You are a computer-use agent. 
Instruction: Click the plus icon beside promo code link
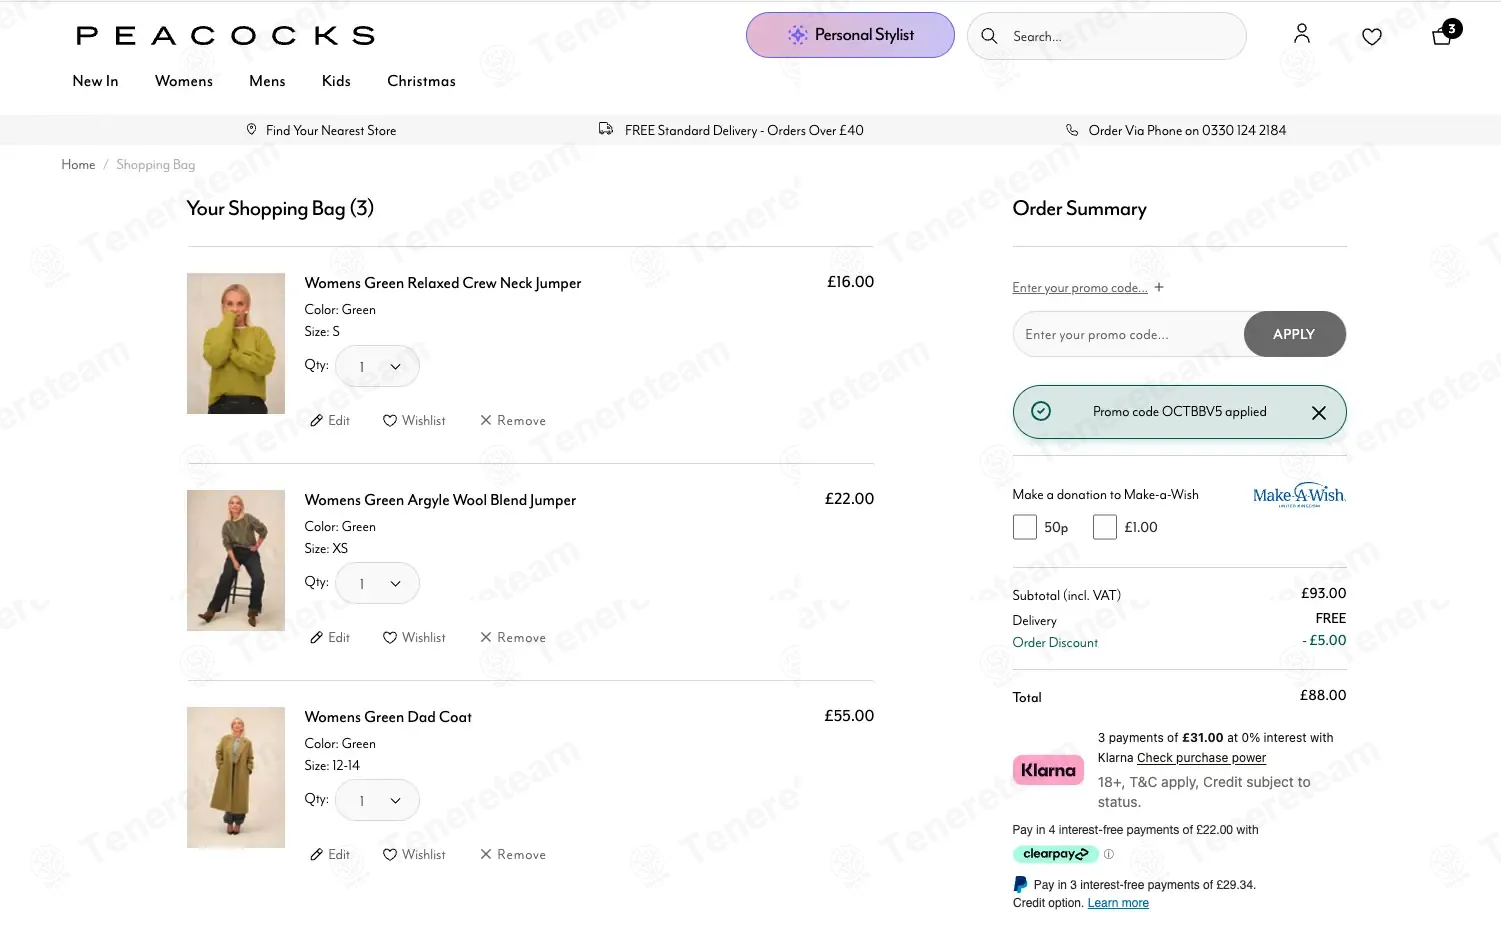(x=1159, y=287)
